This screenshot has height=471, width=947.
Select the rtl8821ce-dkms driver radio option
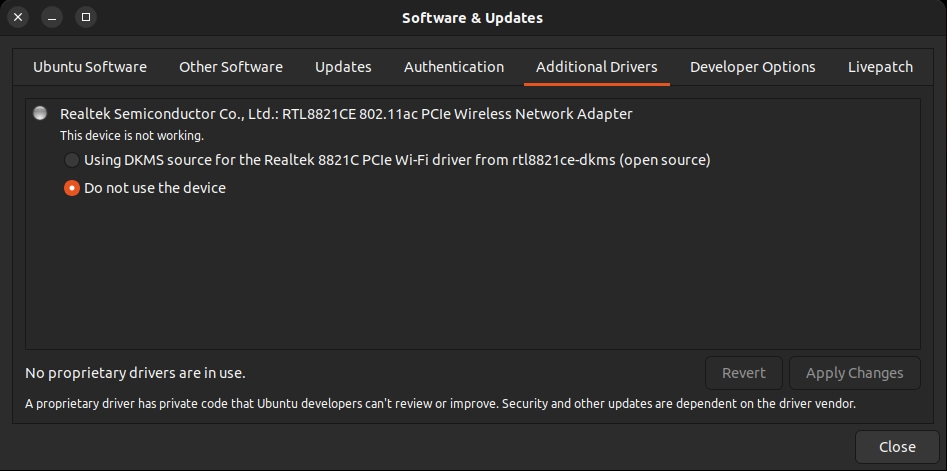coord(72,160)
